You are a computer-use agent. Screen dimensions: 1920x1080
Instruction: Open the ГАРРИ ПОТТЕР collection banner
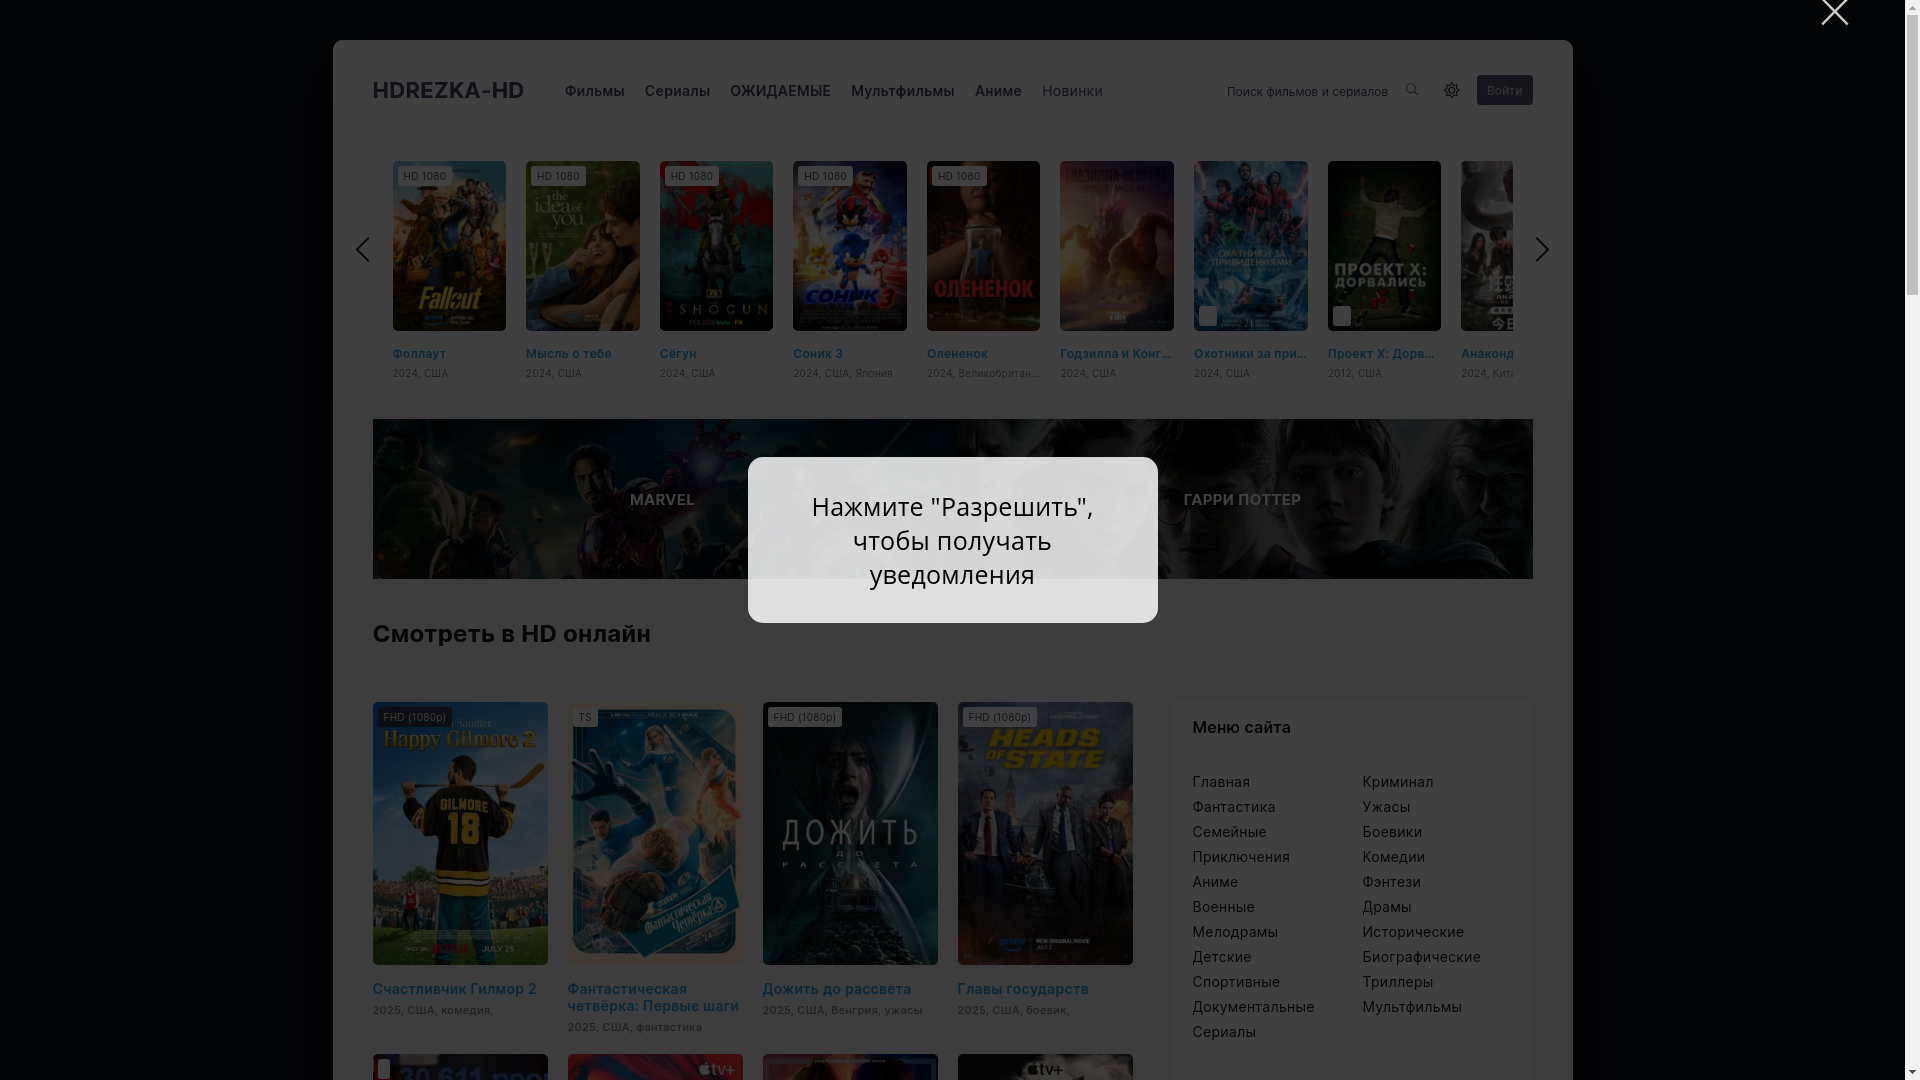click(x=1242, y=499)
